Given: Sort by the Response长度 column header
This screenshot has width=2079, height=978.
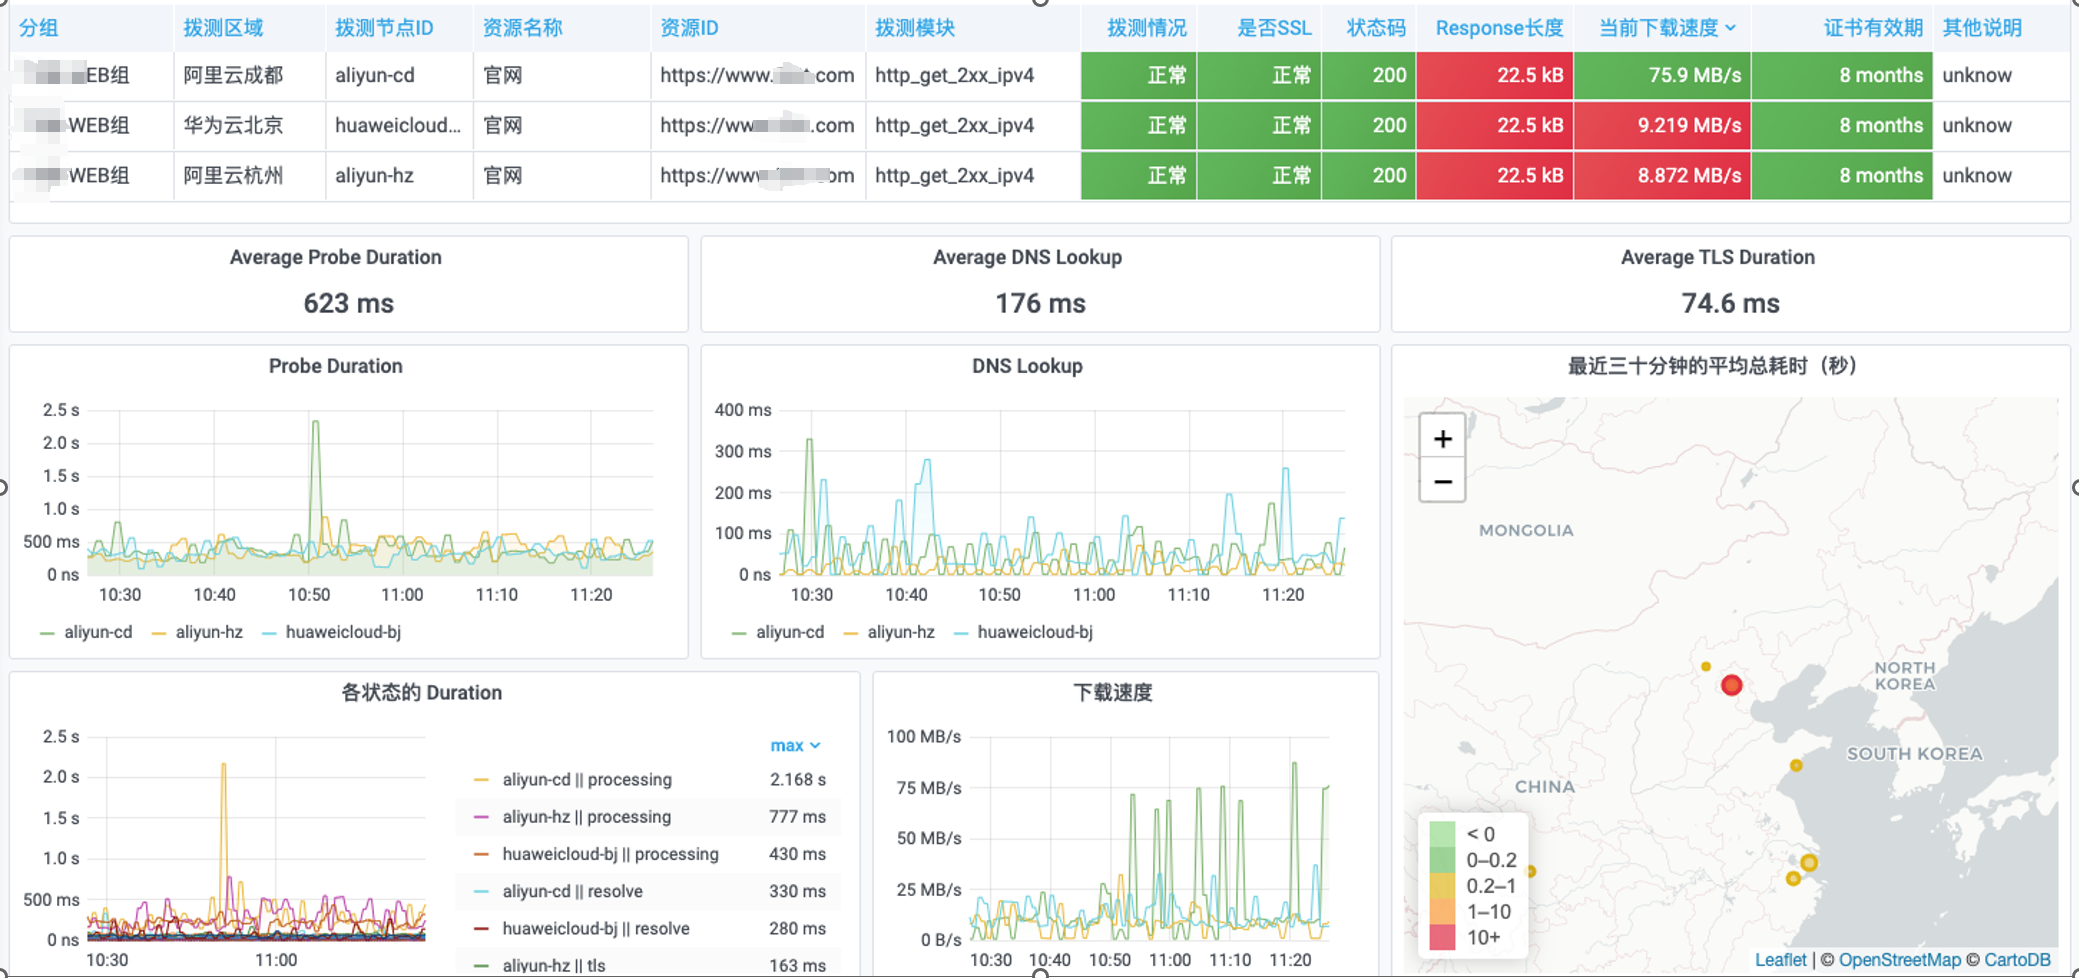Looking at the screenshot, I should 1498,28.
